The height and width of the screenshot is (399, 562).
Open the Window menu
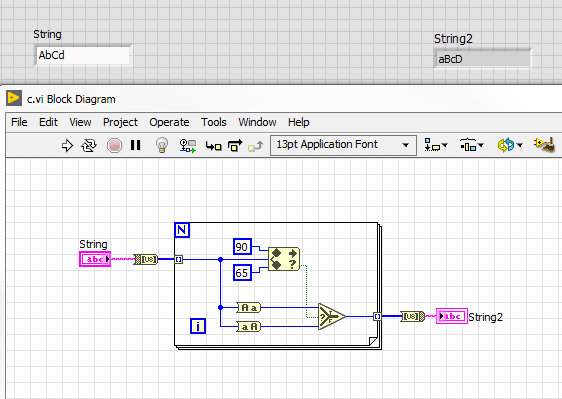pyautogui.click(x=257, y=122)
